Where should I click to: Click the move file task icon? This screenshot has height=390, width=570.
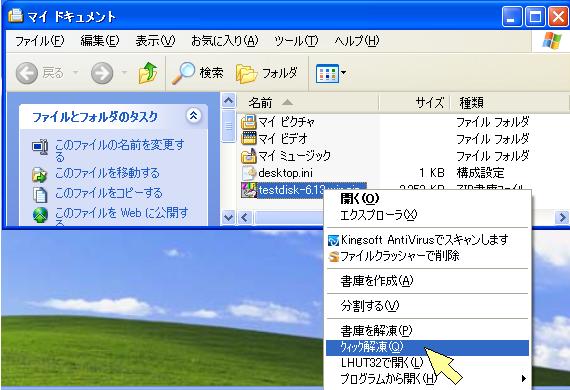(x=40, y=174)
